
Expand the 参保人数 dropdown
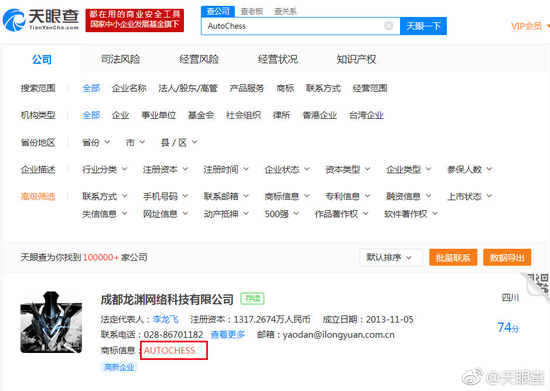pyautogui.click(x=469, y=169)
